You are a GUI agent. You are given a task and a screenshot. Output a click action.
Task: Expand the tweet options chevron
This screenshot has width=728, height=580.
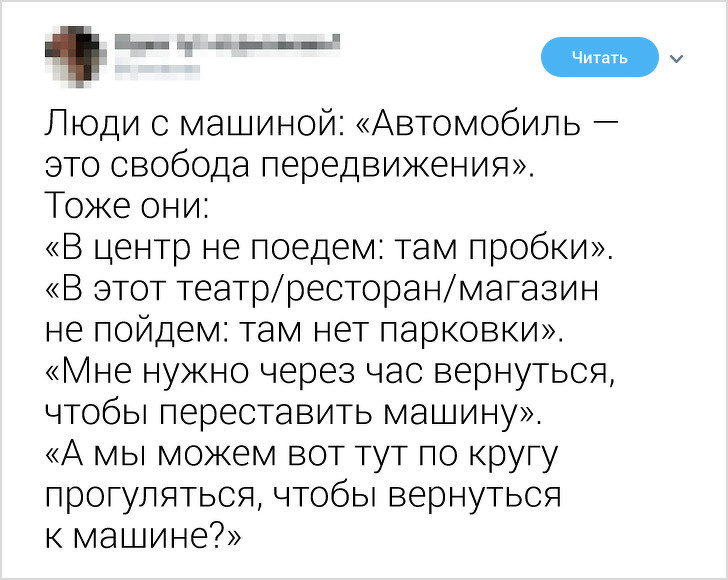(678, 58)
